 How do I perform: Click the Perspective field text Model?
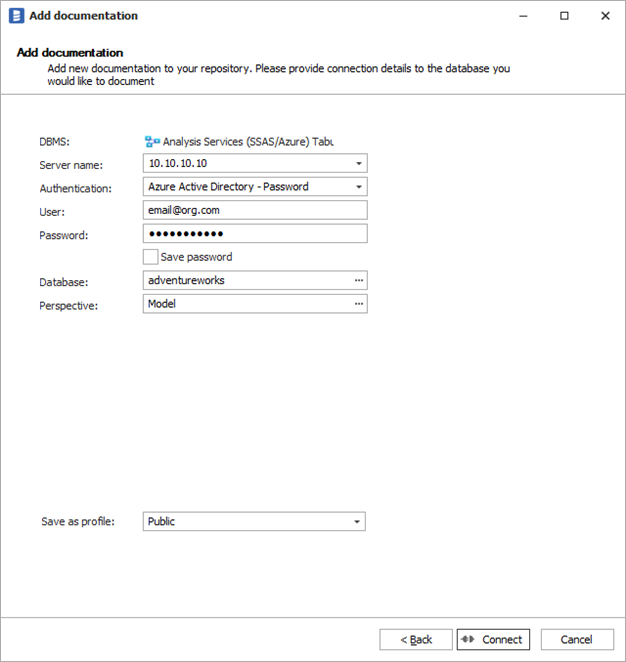[162, 303]
